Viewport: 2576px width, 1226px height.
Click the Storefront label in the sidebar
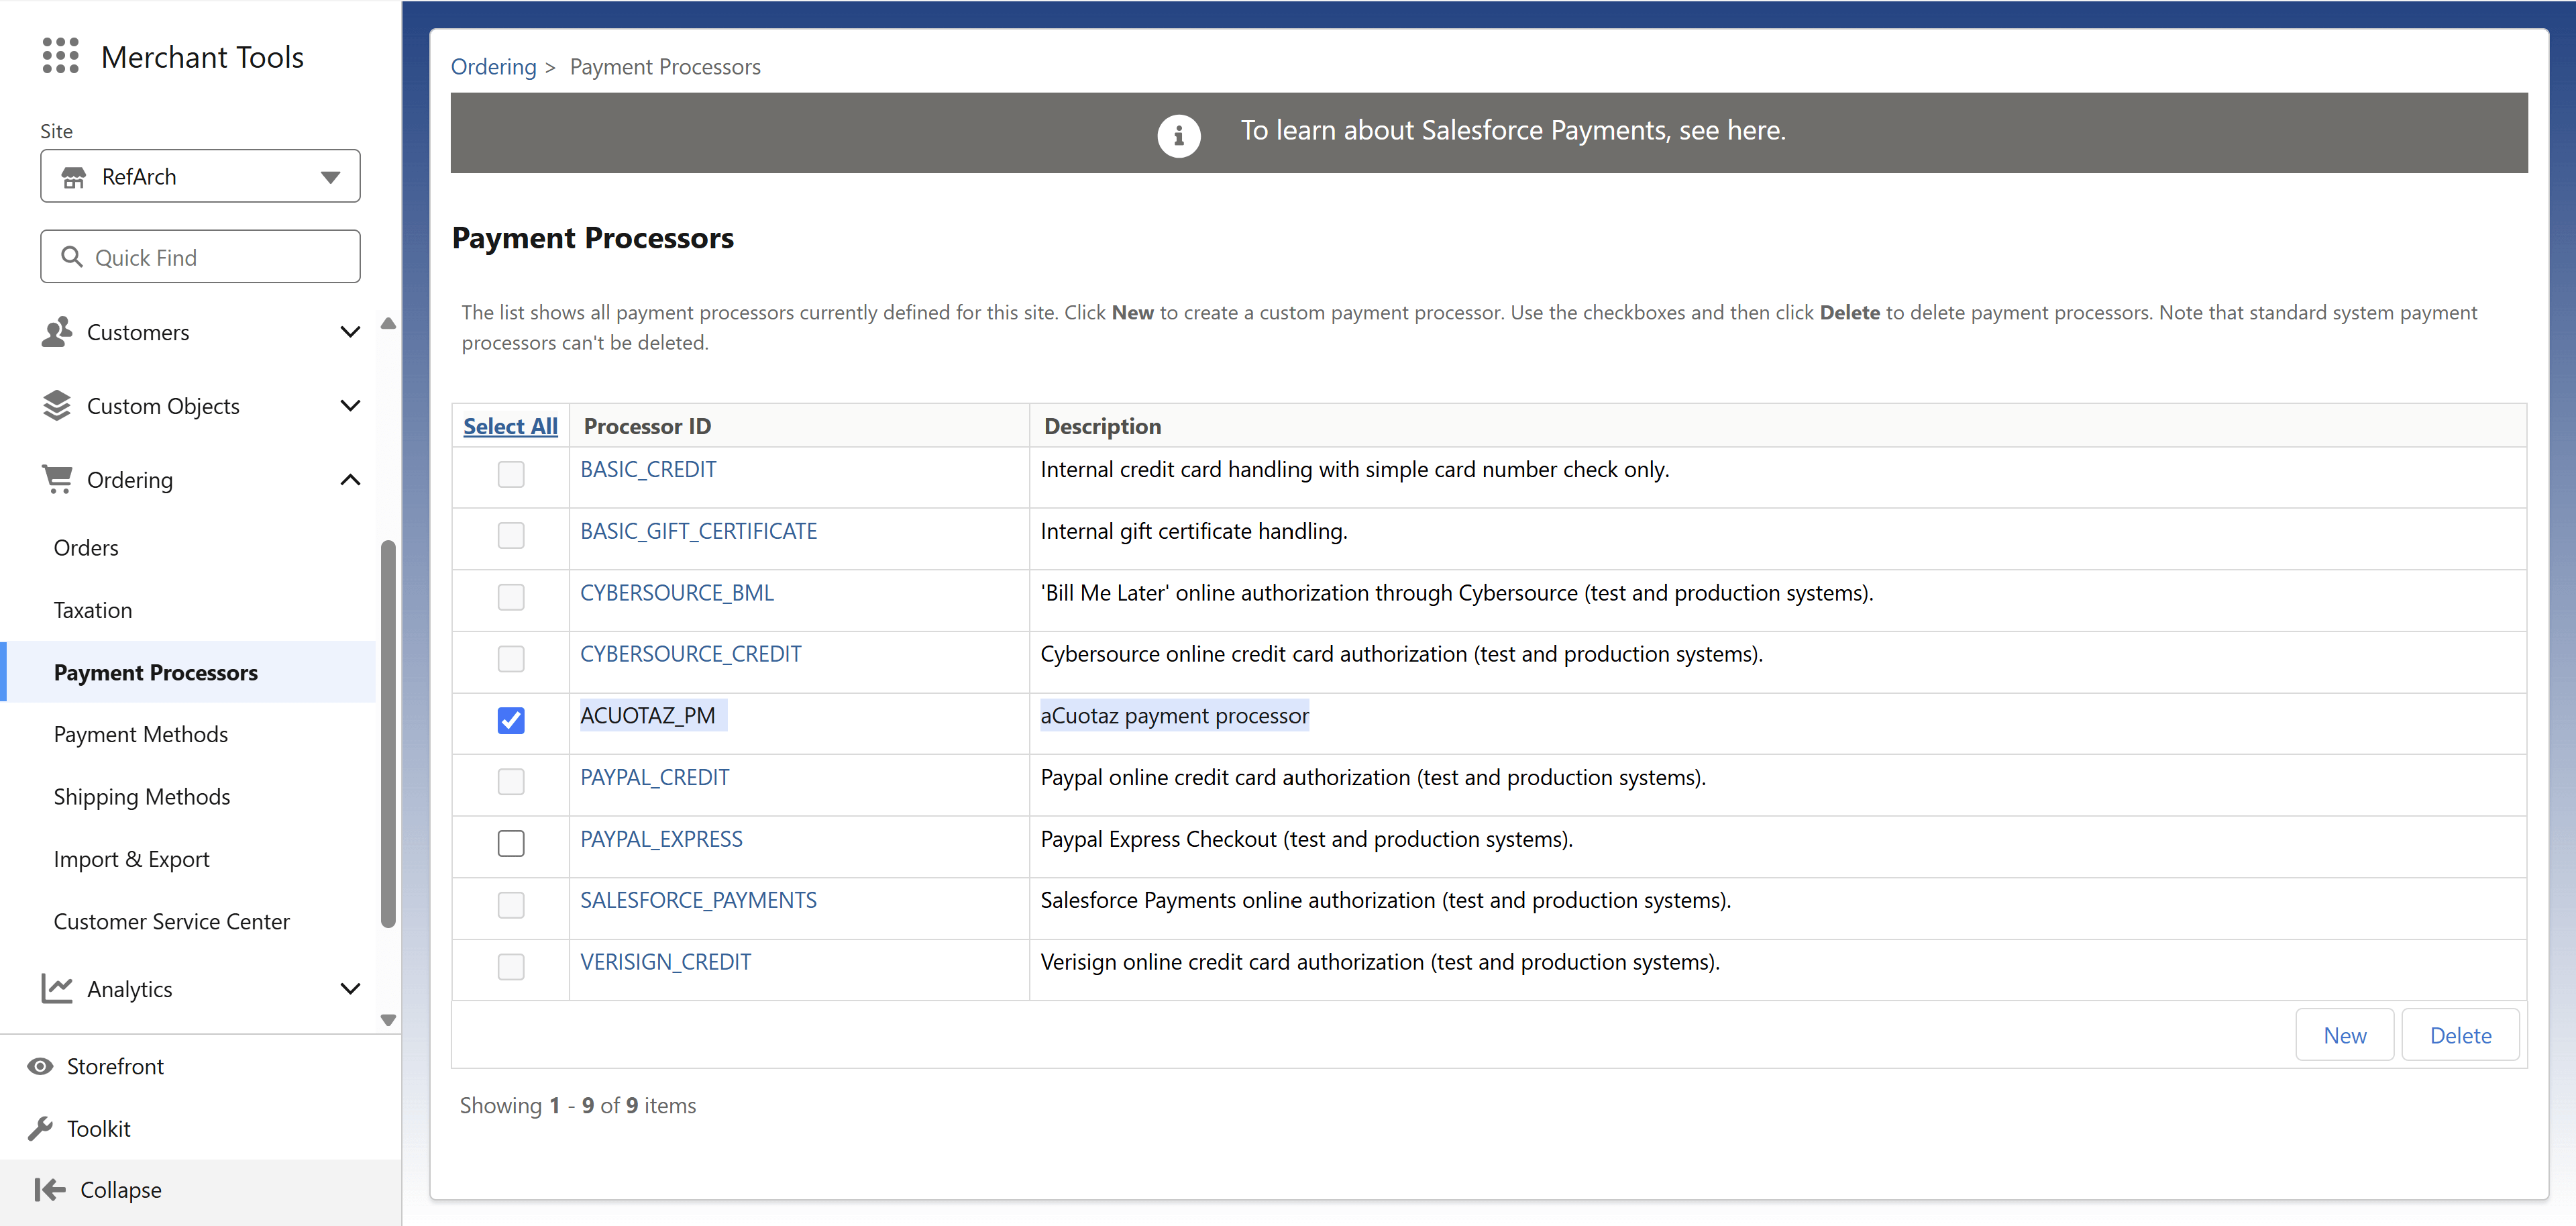(115, 1066)
